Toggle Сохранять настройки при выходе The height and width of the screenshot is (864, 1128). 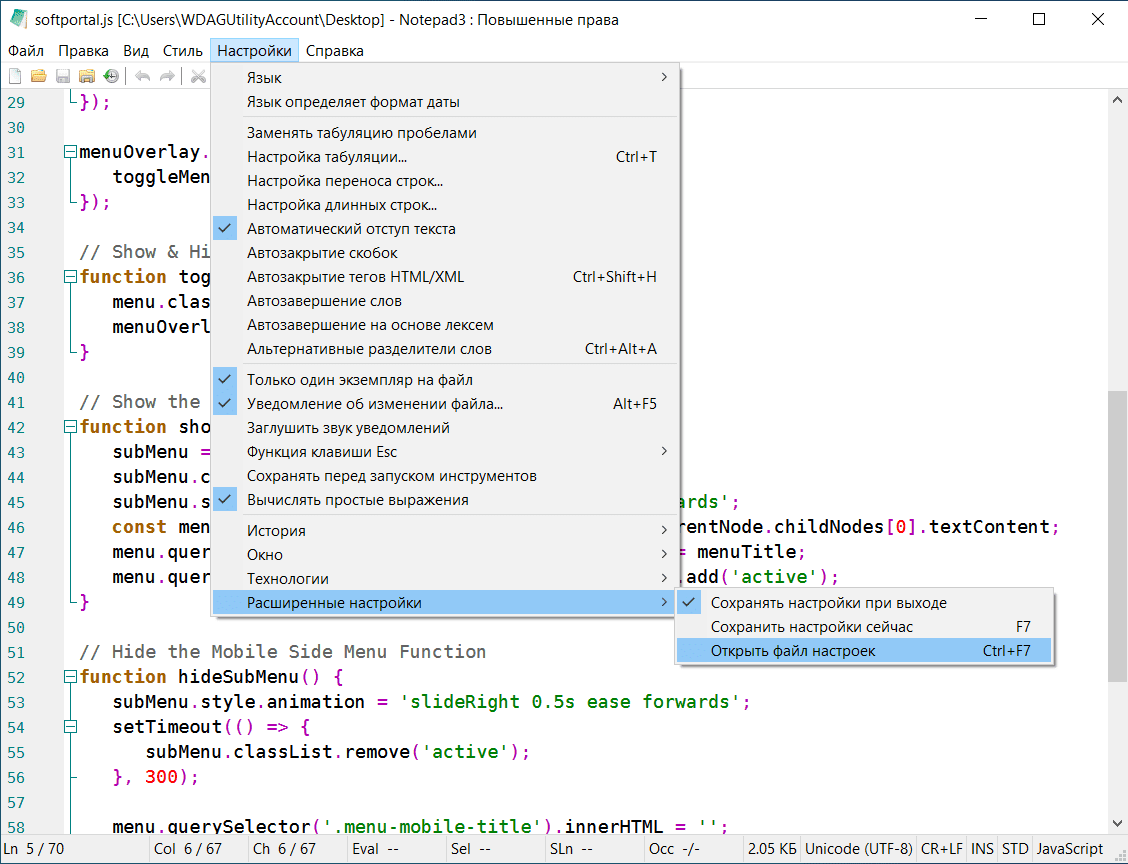828,603
